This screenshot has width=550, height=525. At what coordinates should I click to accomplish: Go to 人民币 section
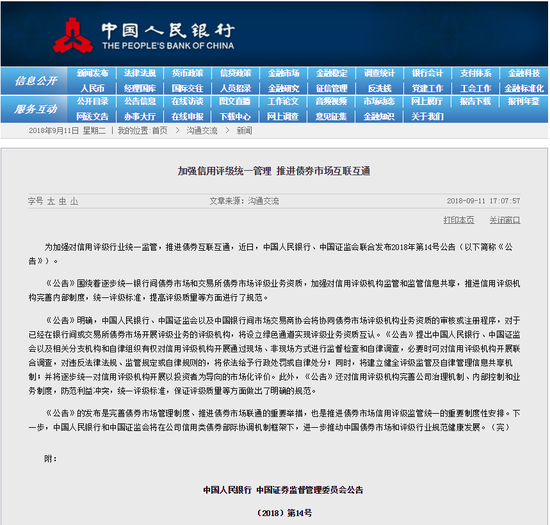(x=93, y=88)
